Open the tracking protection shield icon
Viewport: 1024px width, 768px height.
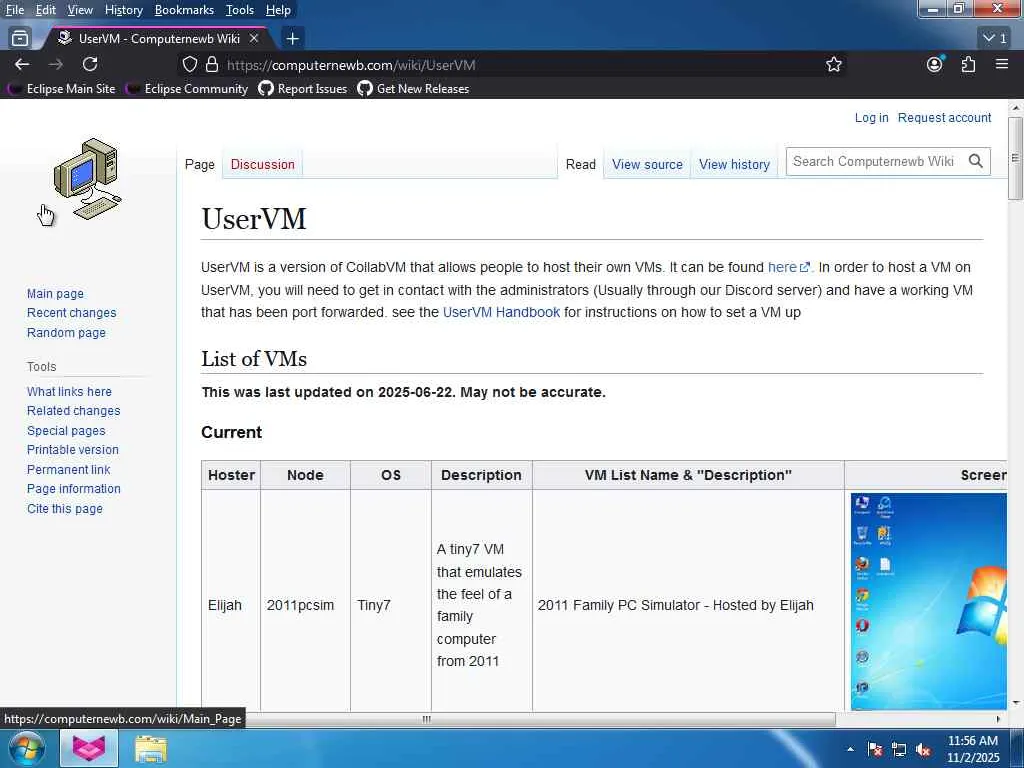189,64
